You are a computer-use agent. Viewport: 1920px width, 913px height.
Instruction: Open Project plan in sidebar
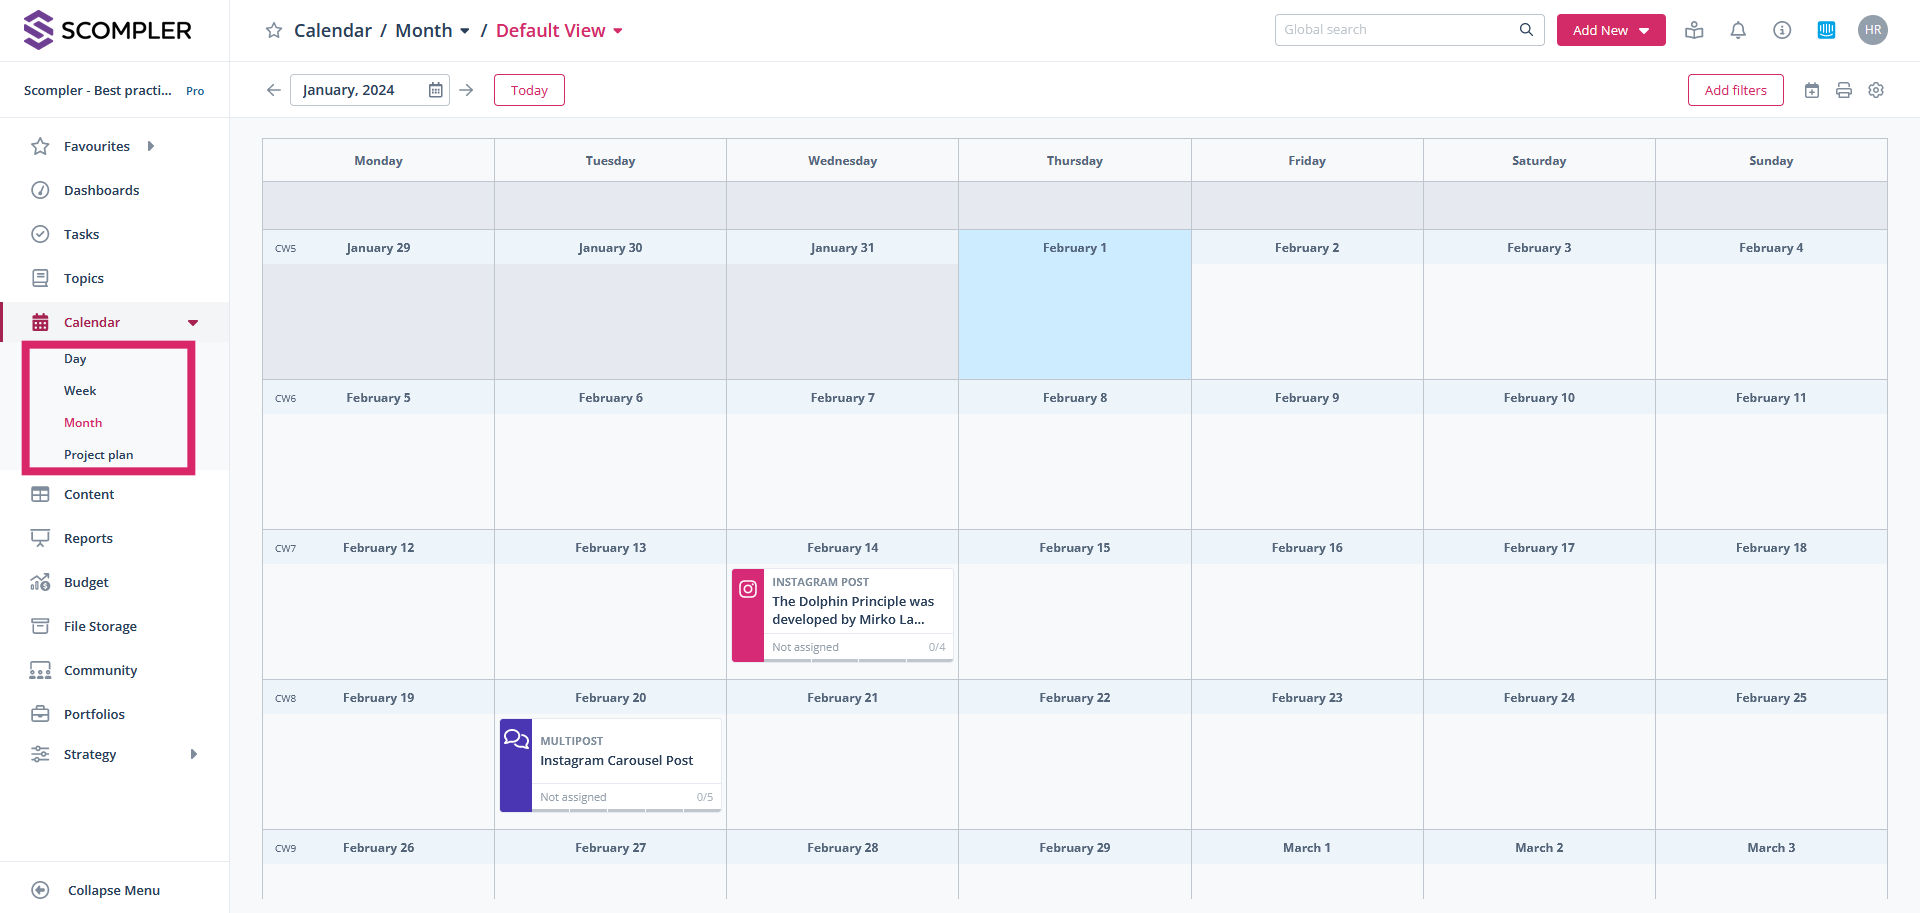pyautogui.click(x=98, y=455)
